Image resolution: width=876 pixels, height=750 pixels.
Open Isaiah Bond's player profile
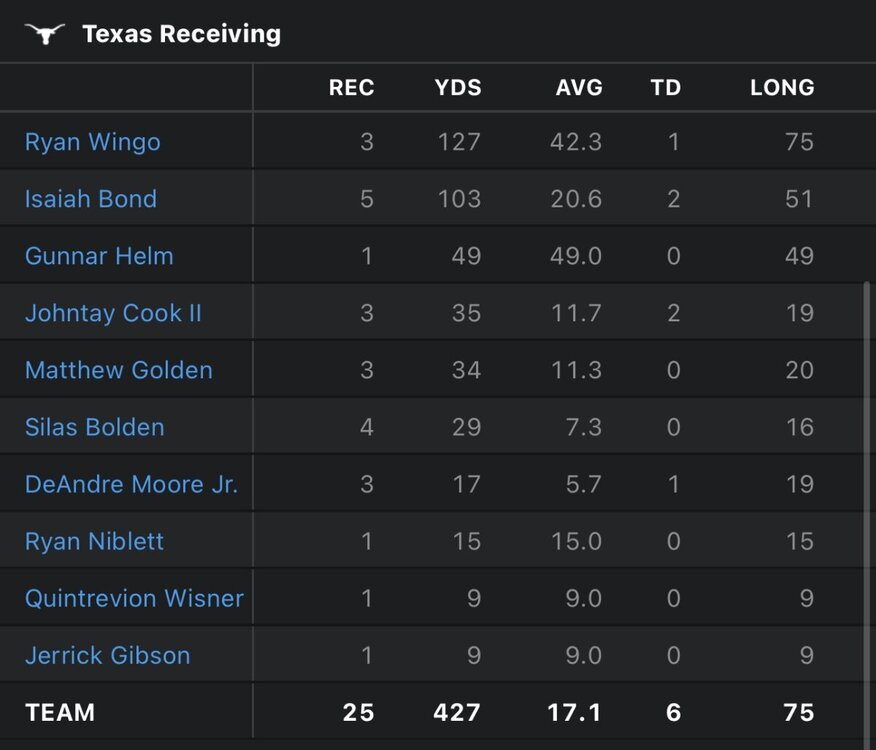(x=90, y=199)
